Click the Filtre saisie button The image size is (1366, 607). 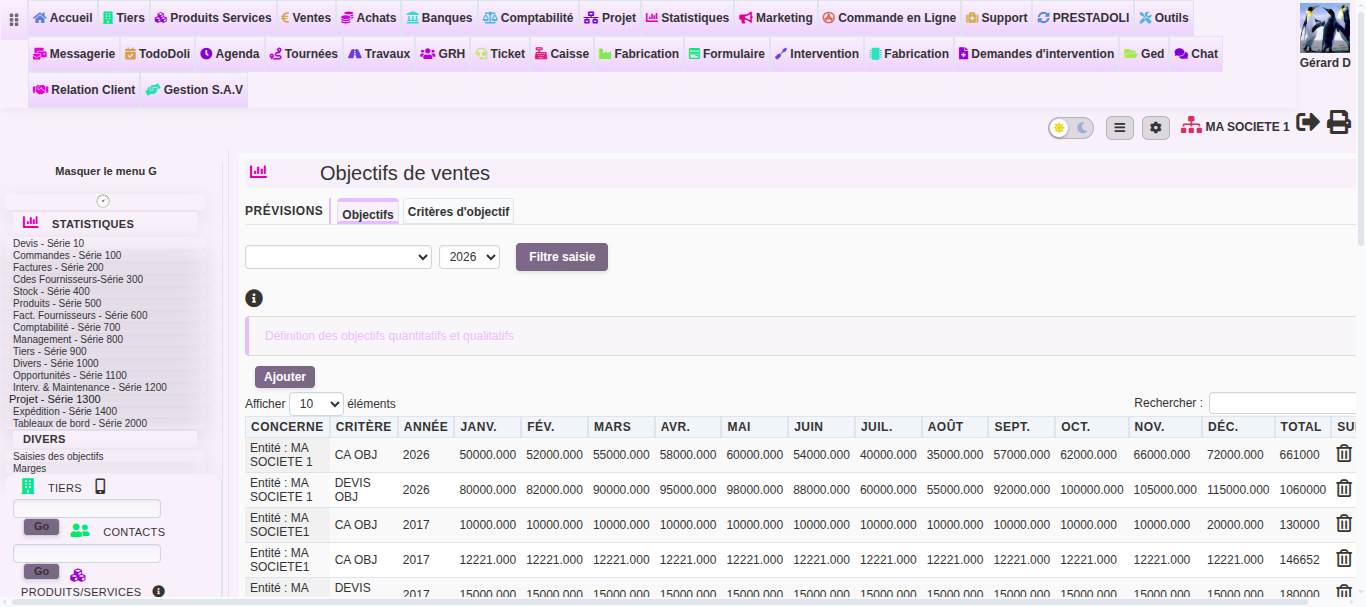coord(562,257)
